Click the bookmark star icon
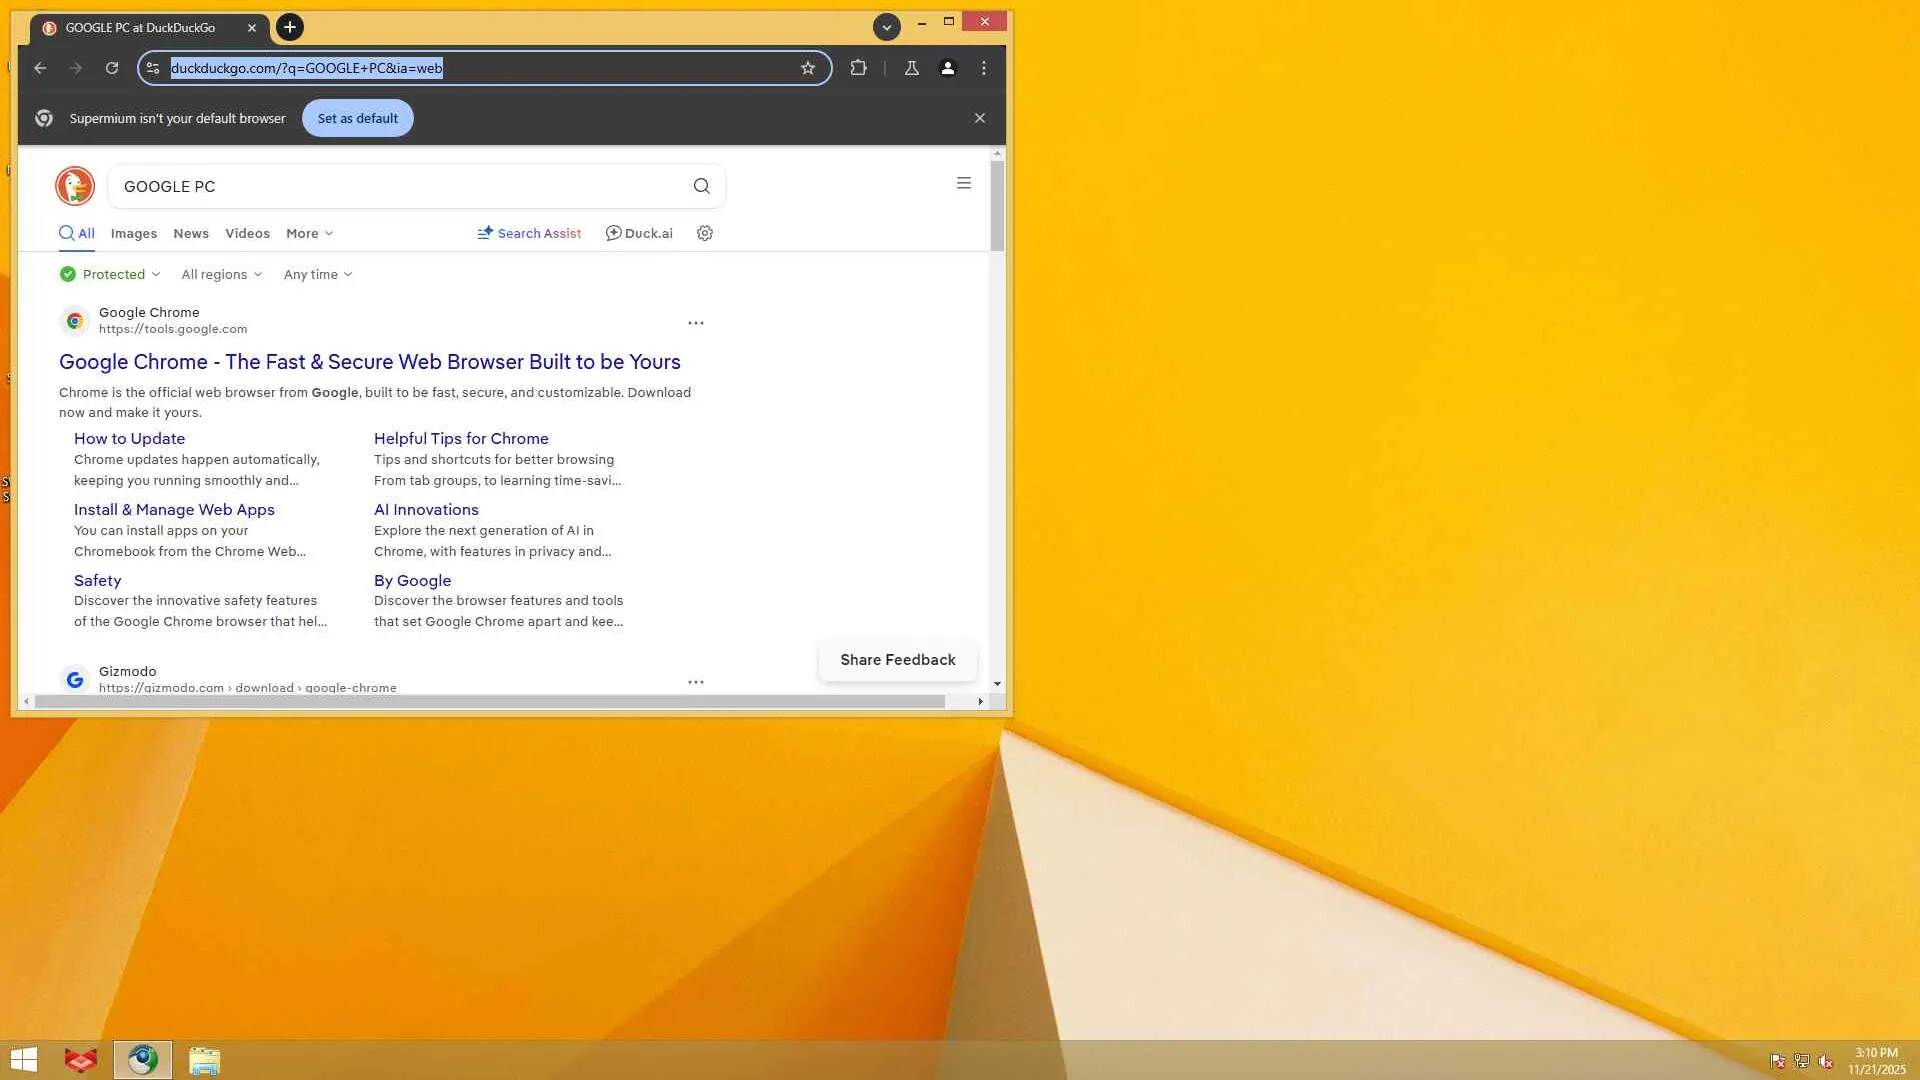This screenshot has height=1080, width=1920. [x=808, y=68]
